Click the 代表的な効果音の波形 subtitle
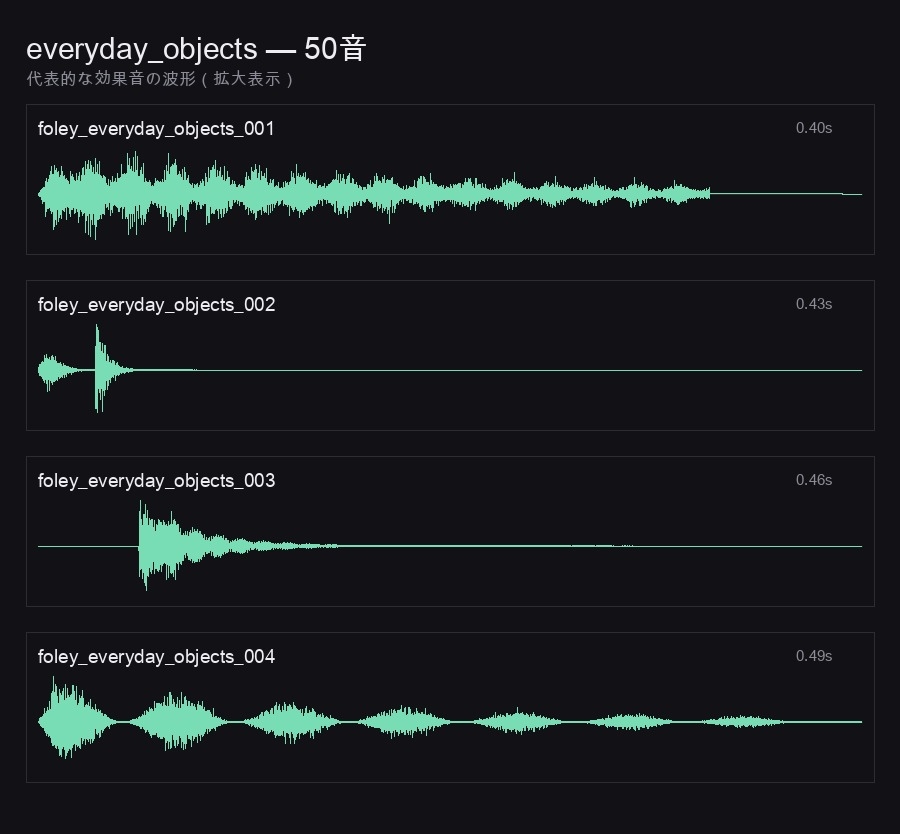Viewport: 900px width, 834px height. [x=160, y=79]
